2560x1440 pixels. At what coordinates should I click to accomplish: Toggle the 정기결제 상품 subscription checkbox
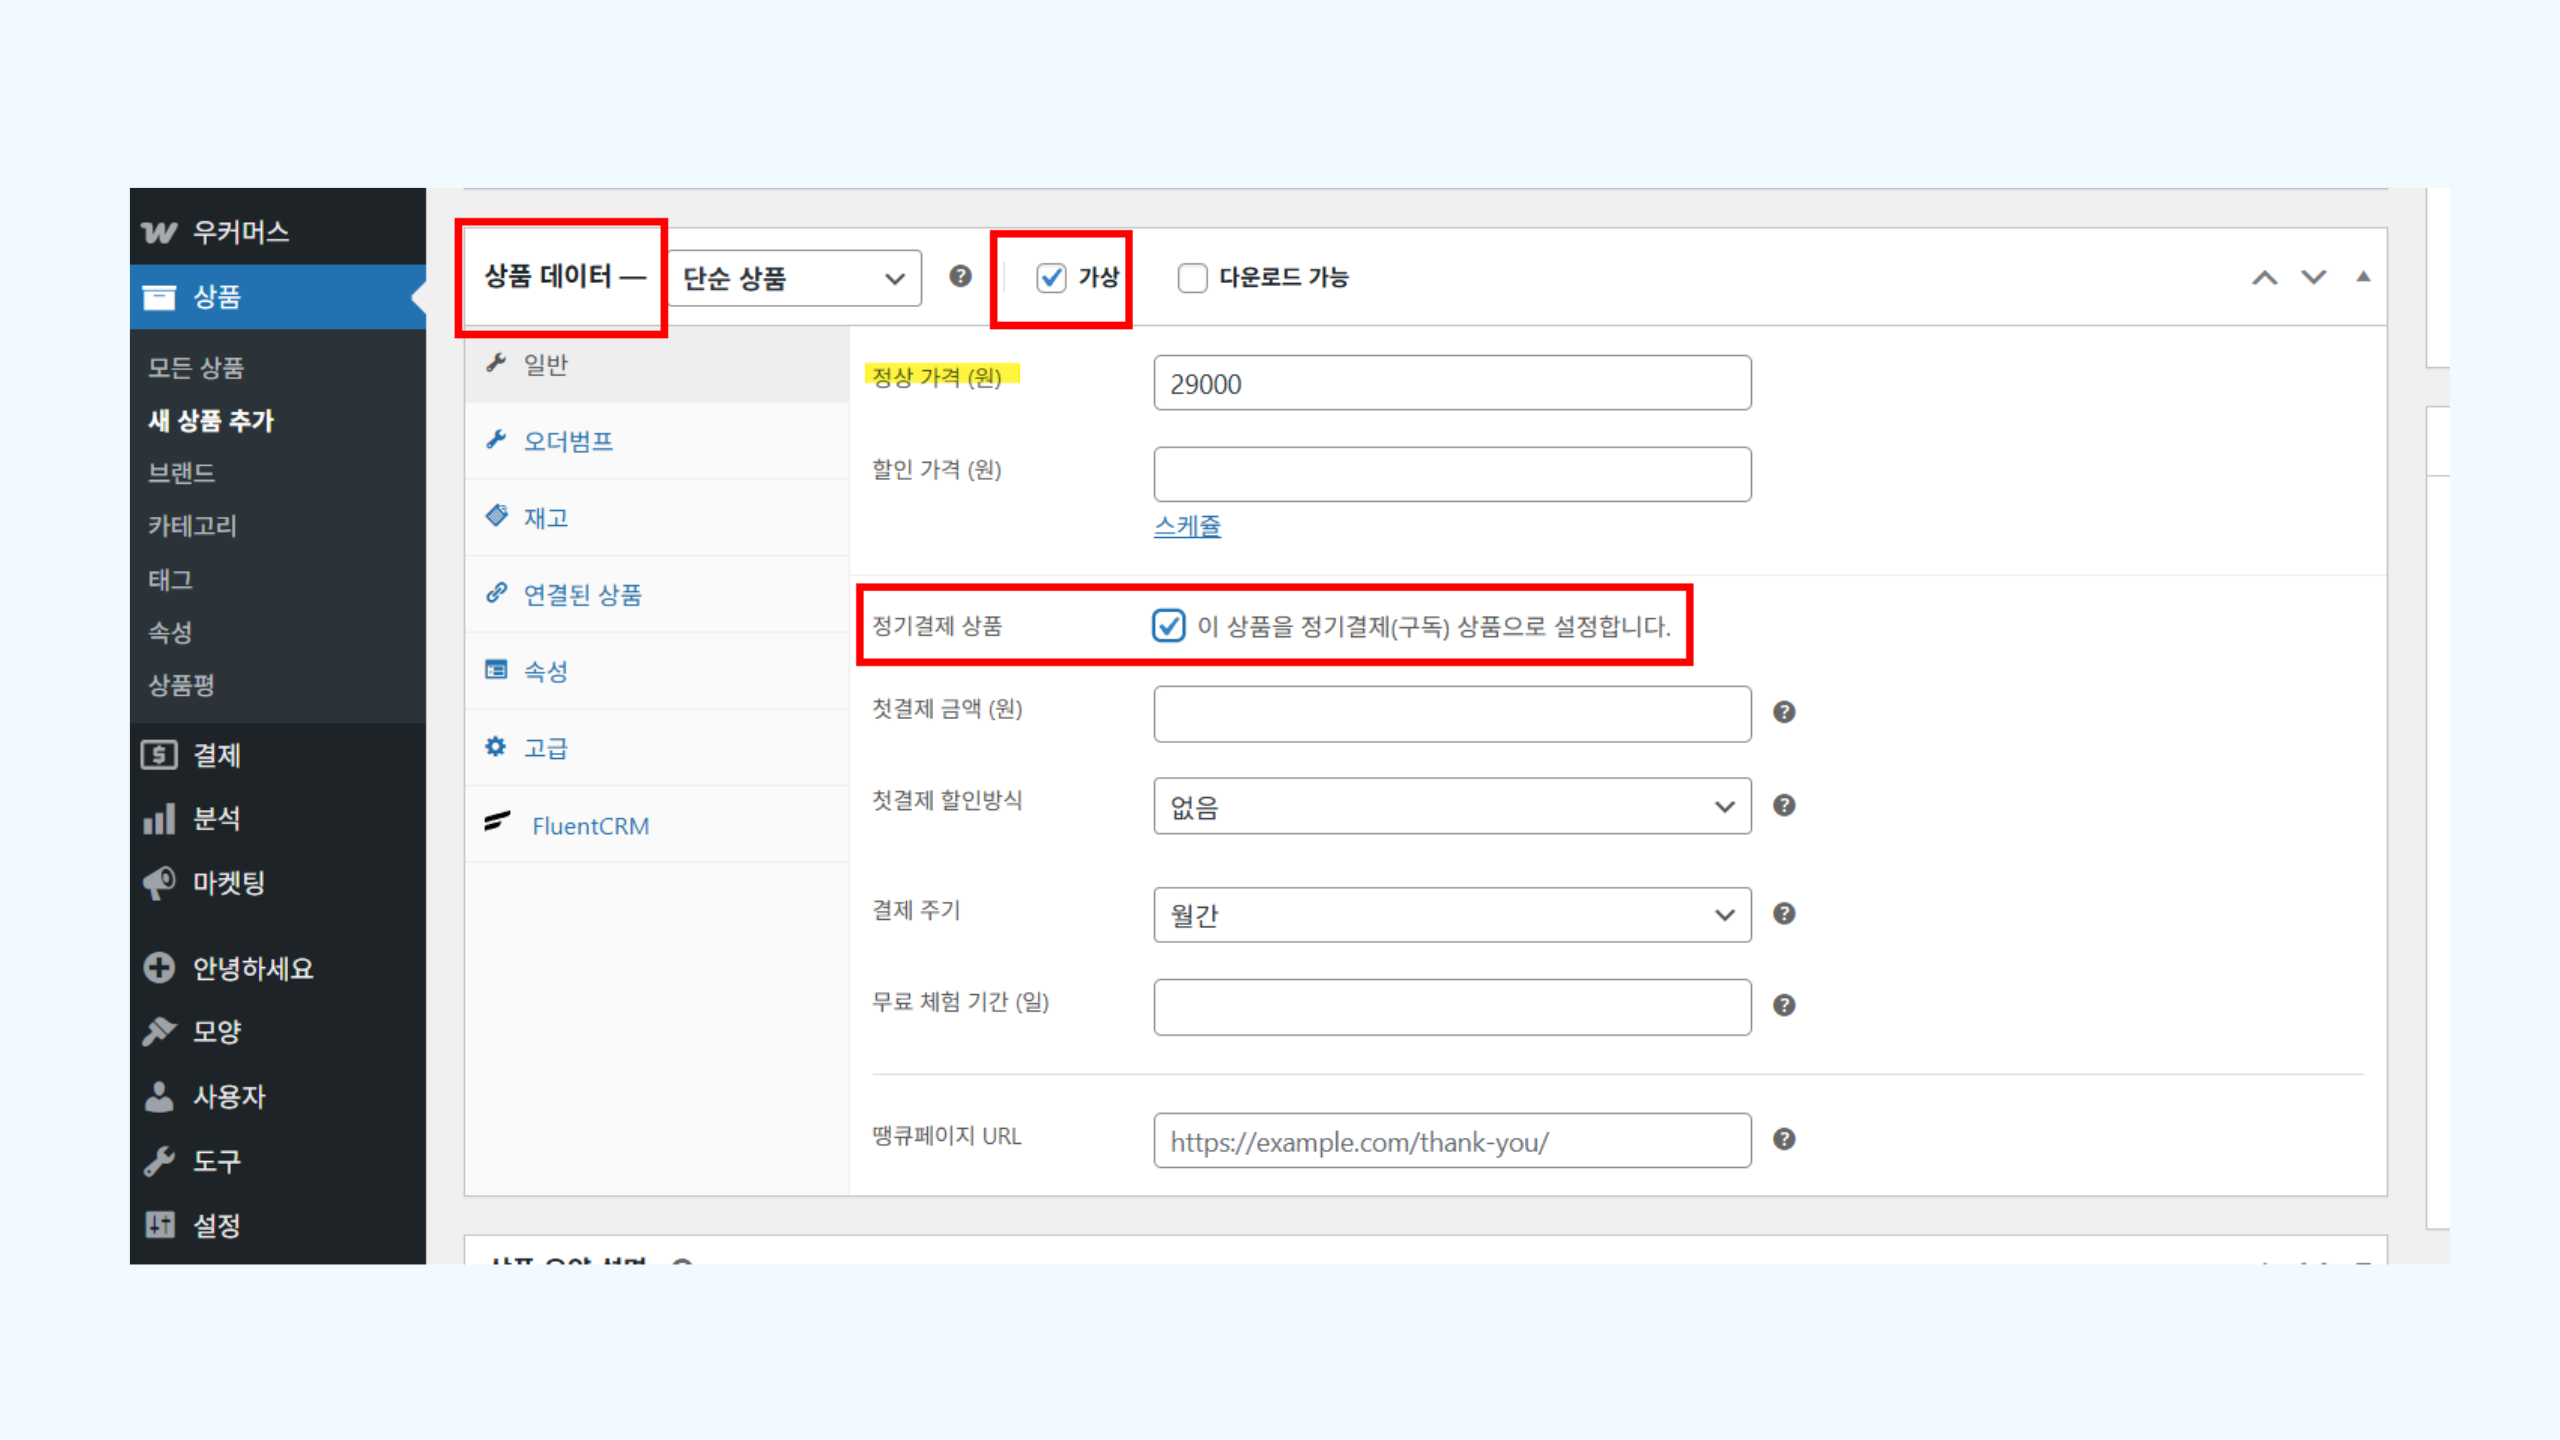(x=1168, y=626)
